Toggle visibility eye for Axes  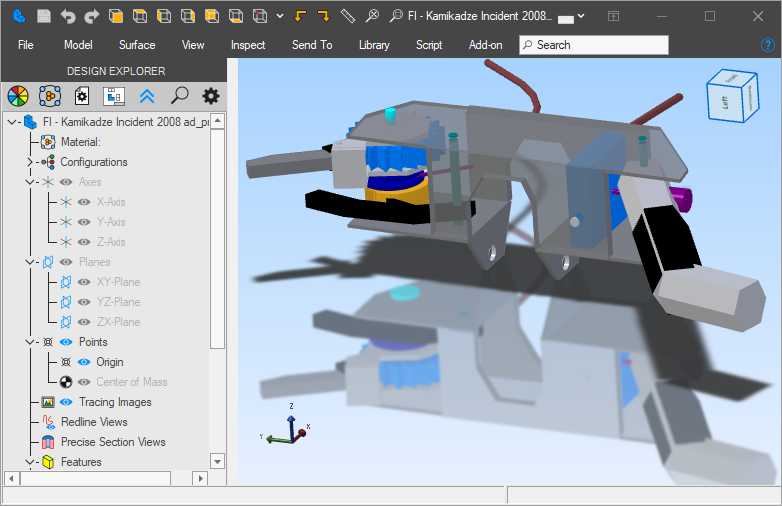(66, 182)
